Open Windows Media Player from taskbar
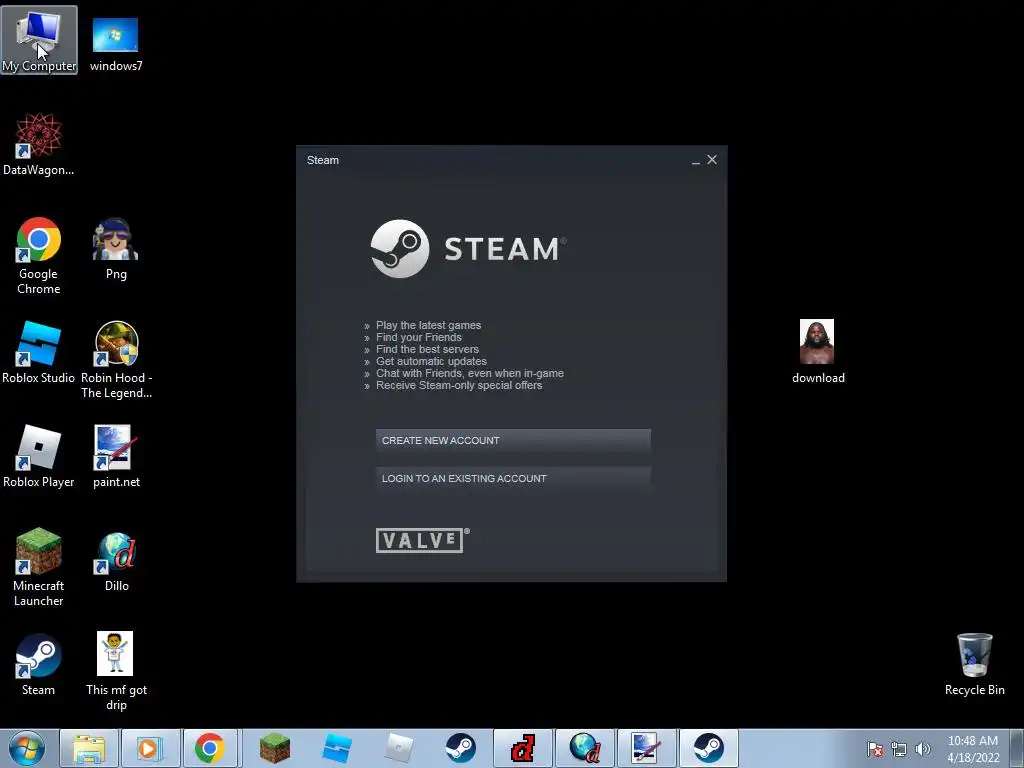1024x768 pixels. (x=149, y=748)
